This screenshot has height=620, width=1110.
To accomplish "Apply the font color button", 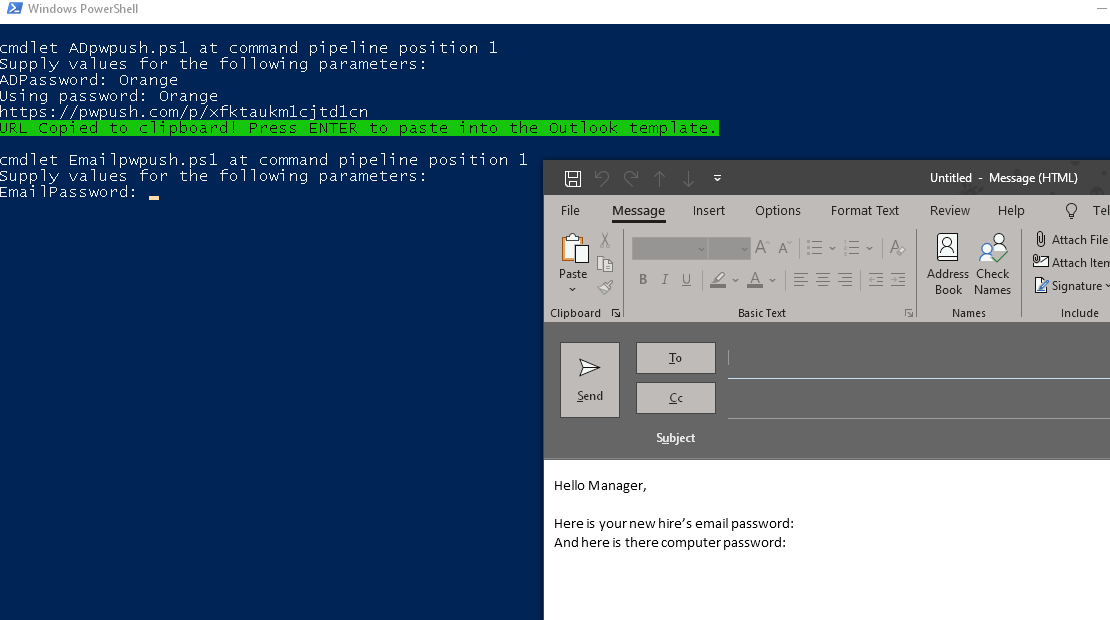I will (755, 280).
